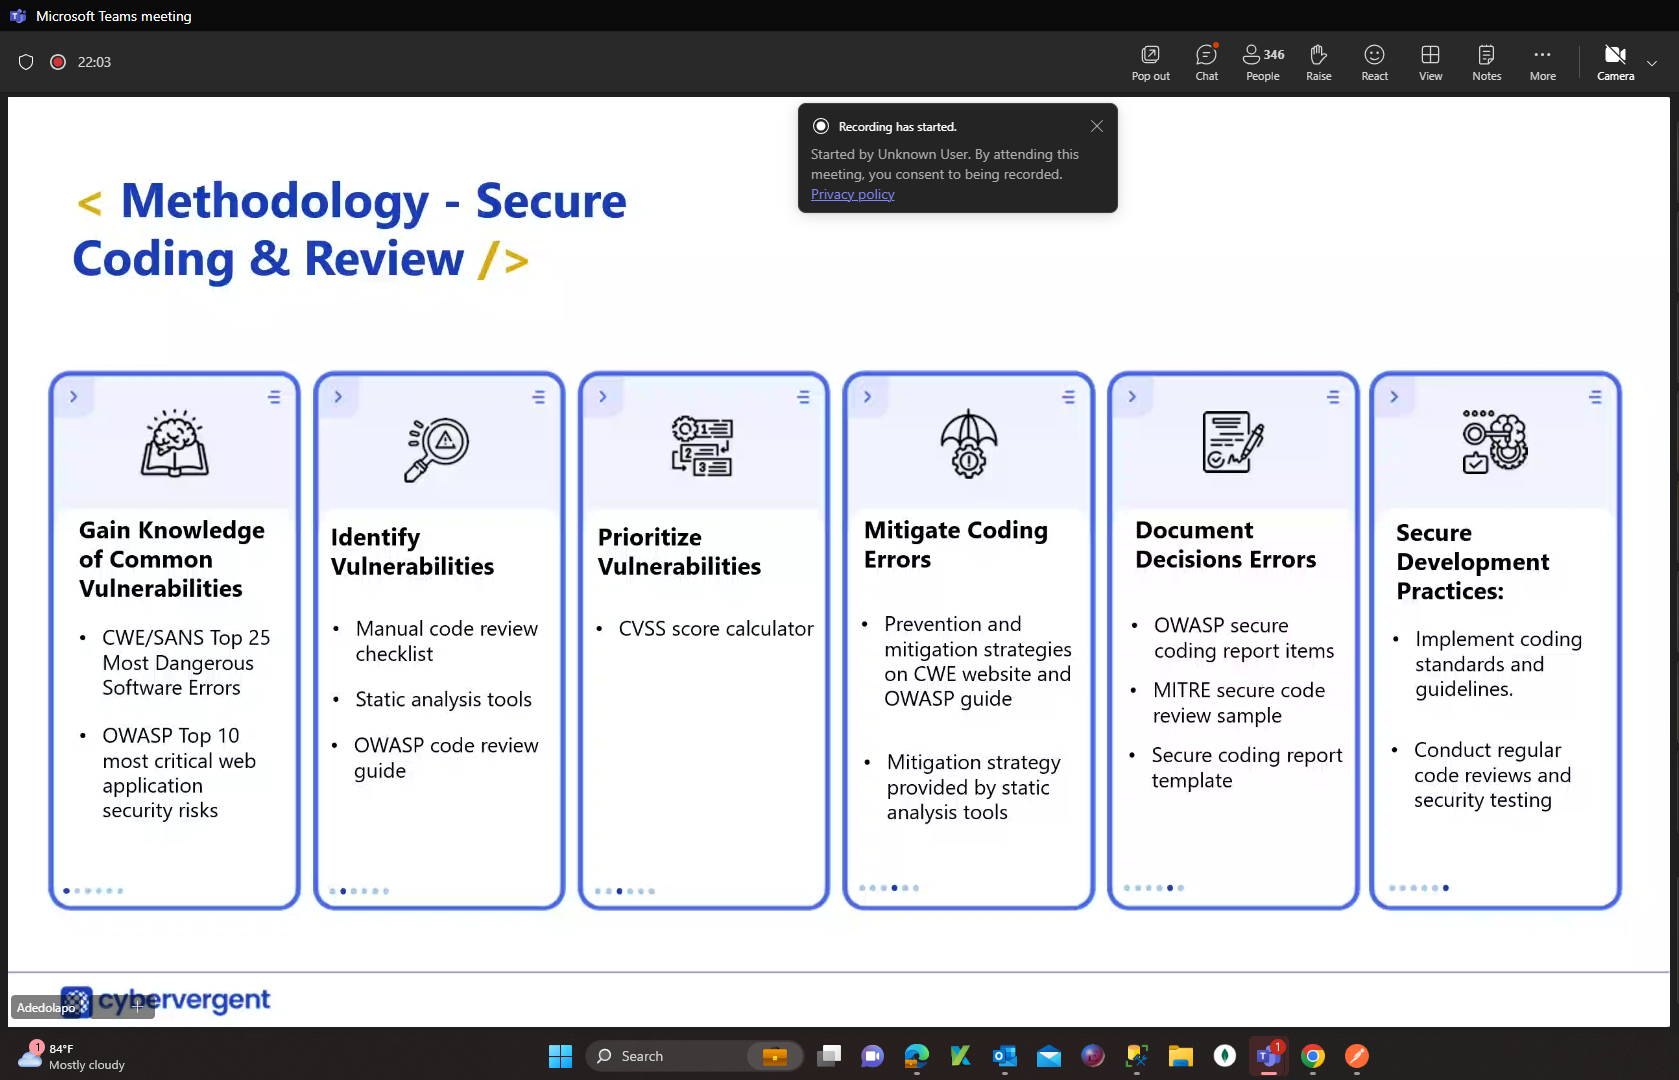Open the Chat panel

[1206, 62]
